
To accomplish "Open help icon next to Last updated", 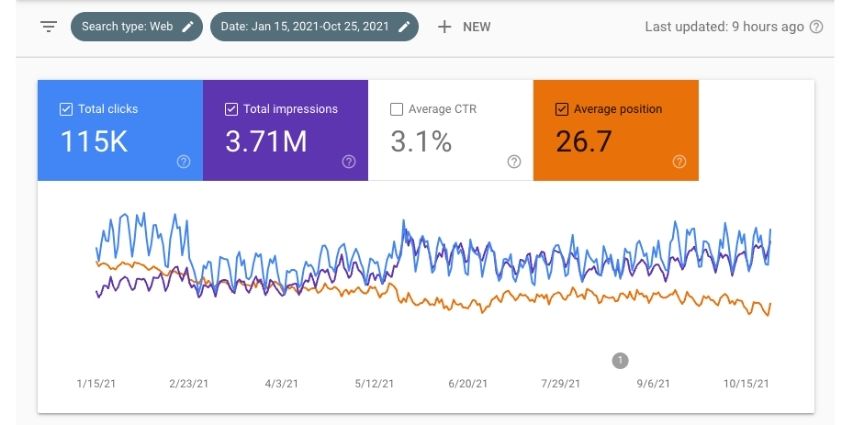I will click(816, 27).
